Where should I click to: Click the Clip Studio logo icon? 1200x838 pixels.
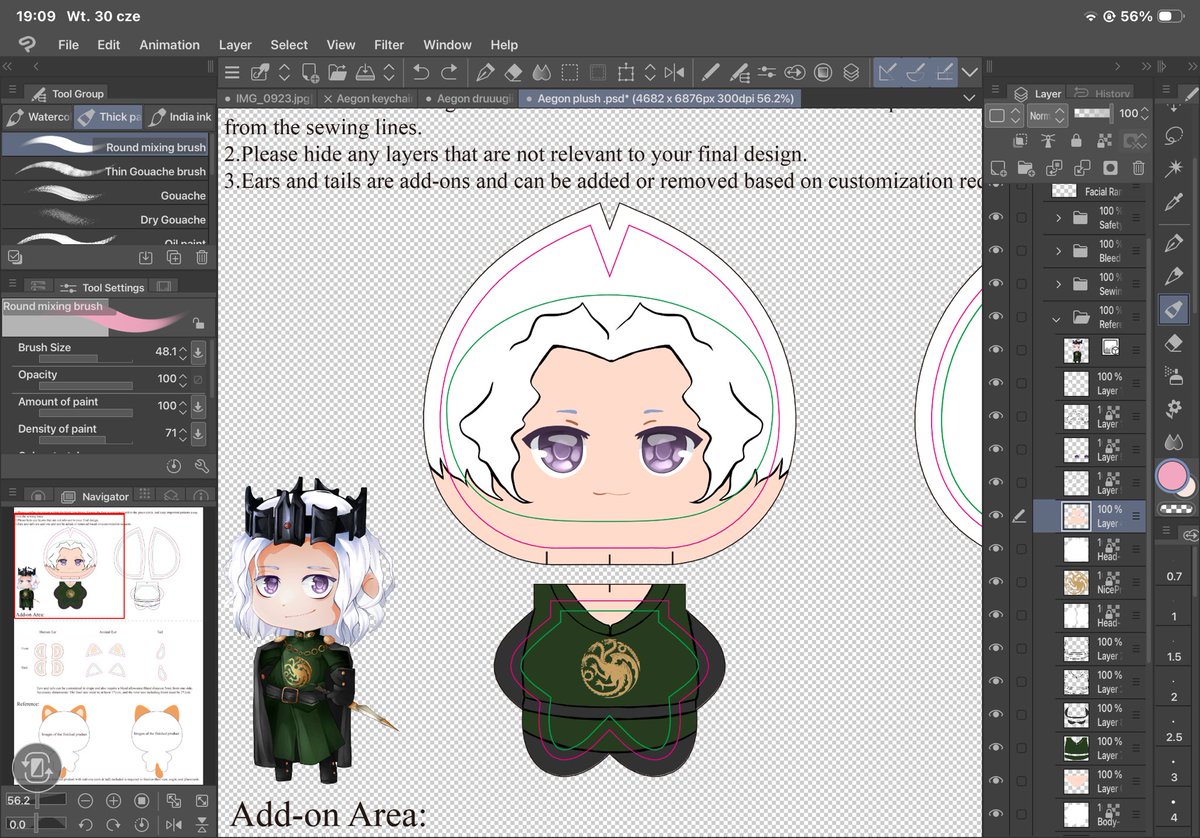[x=26, y=45]
